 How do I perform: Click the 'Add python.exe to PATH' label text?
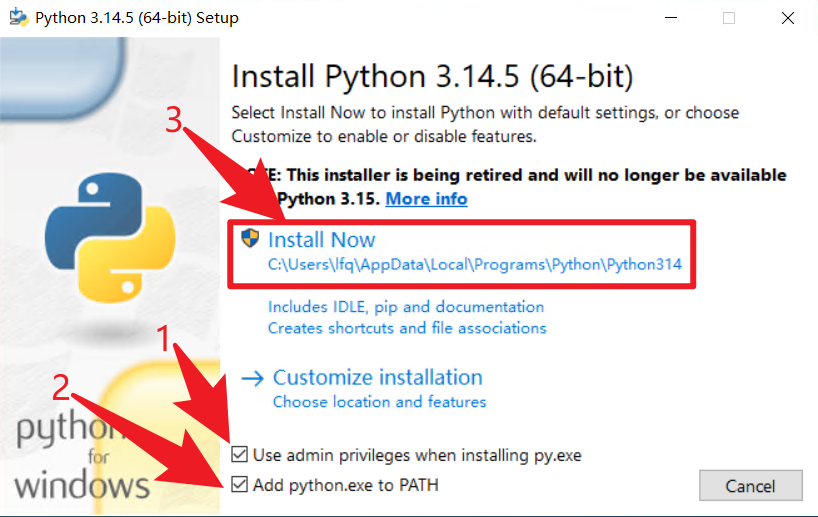[345, 485]
